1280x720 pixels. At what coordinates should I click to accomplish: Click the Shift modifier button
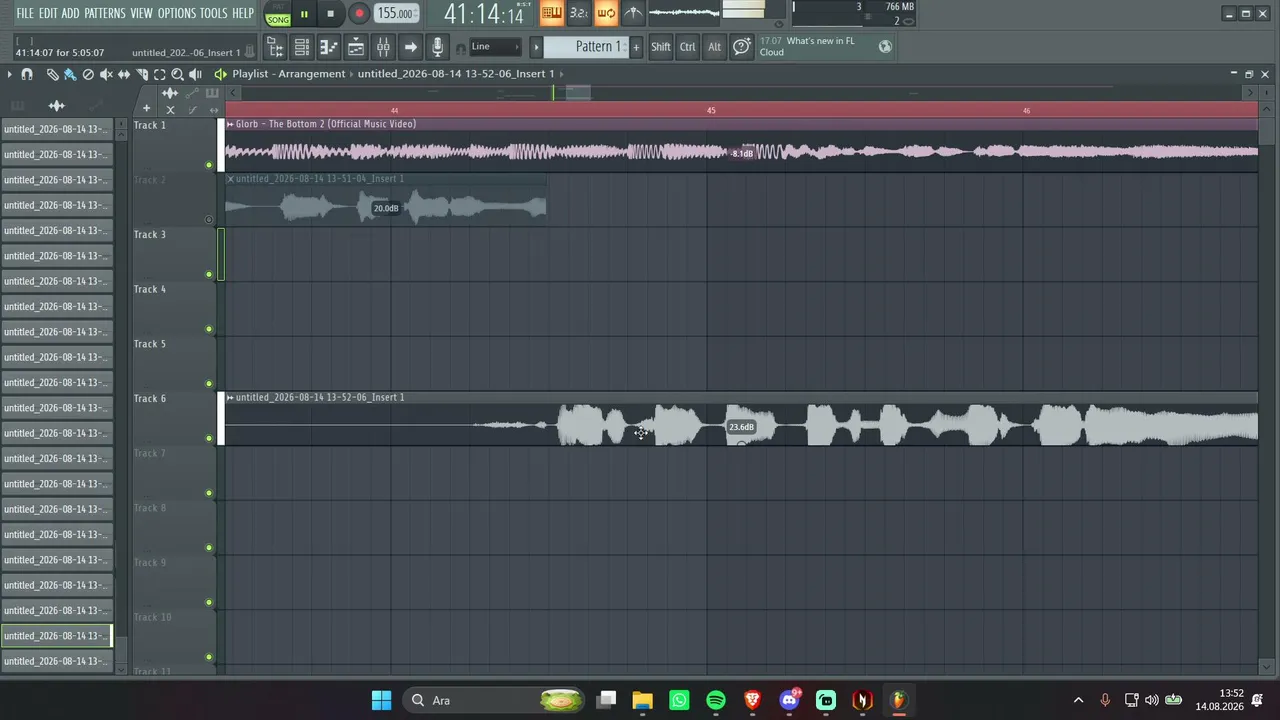coord(661,47)
